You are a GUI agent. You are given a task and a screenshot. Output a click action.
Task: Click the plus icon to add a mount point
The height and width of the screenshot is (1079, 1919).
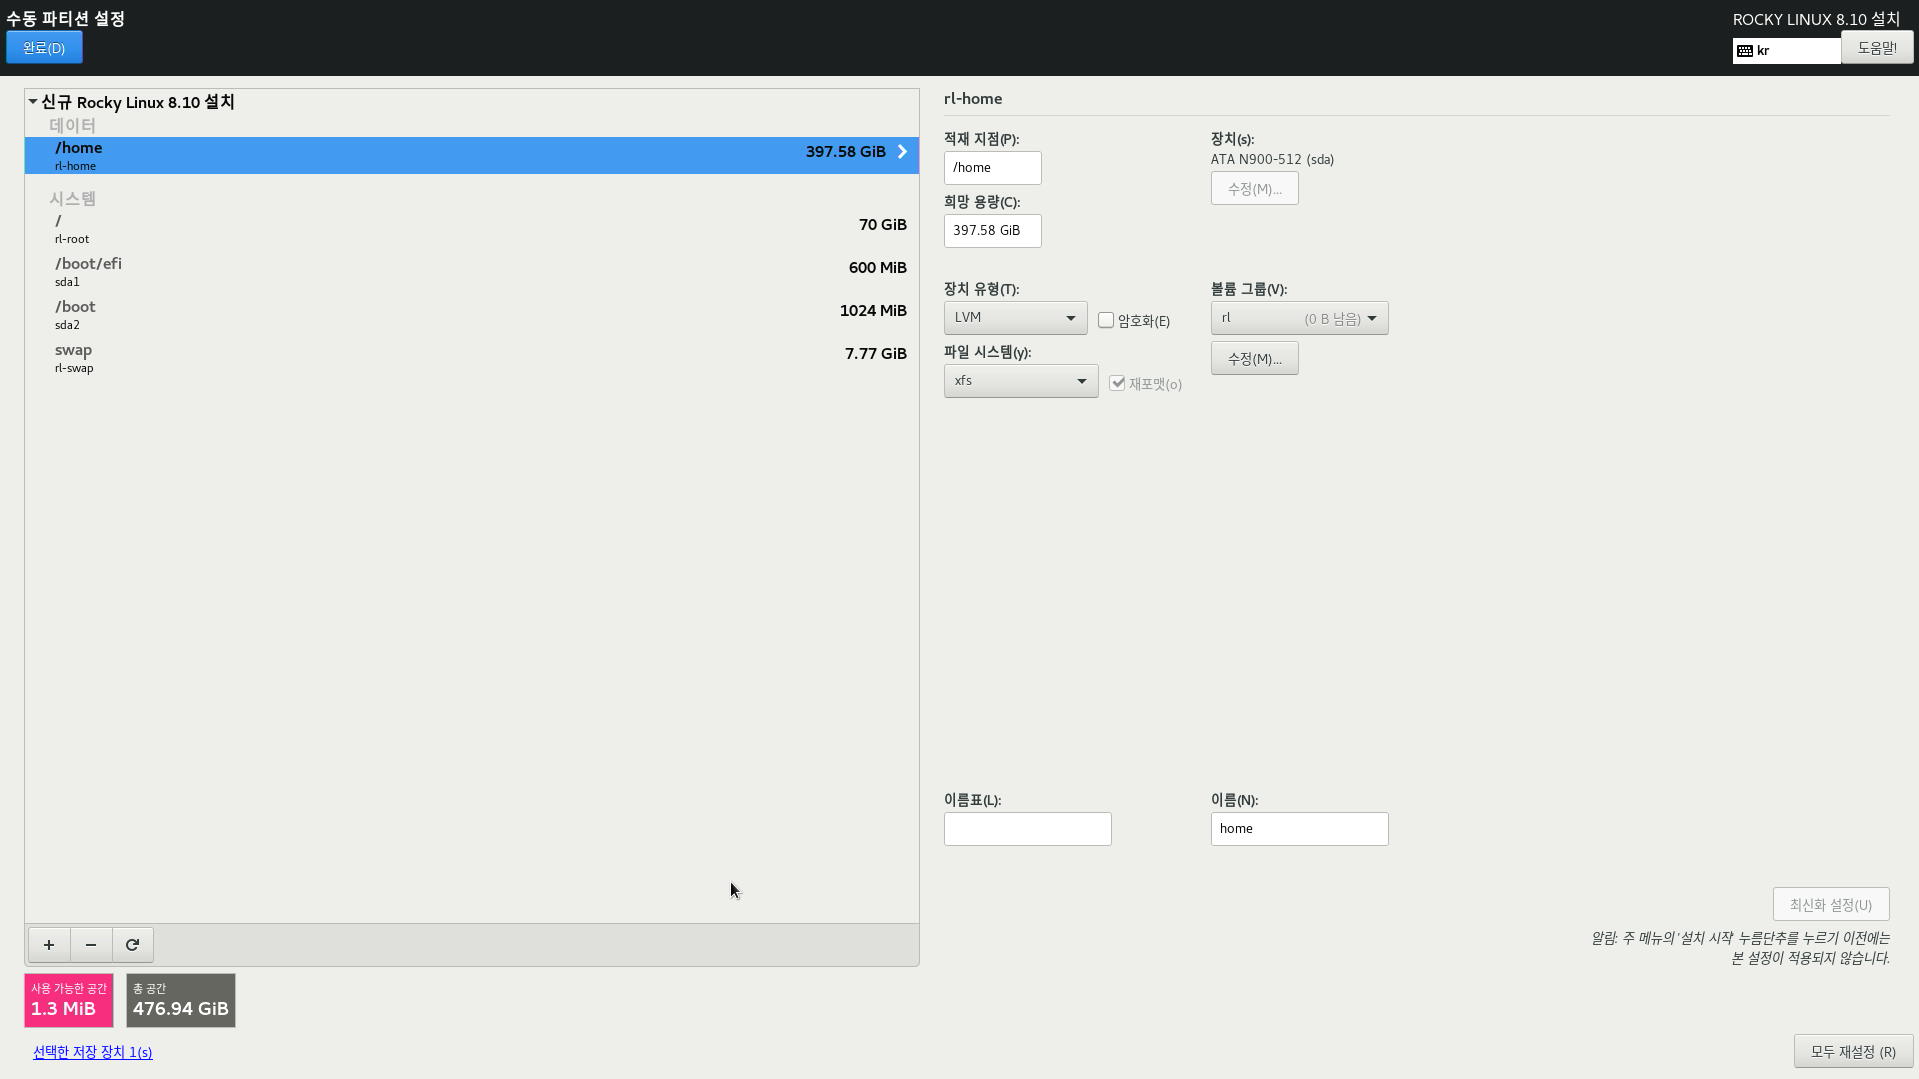[49, 945]
